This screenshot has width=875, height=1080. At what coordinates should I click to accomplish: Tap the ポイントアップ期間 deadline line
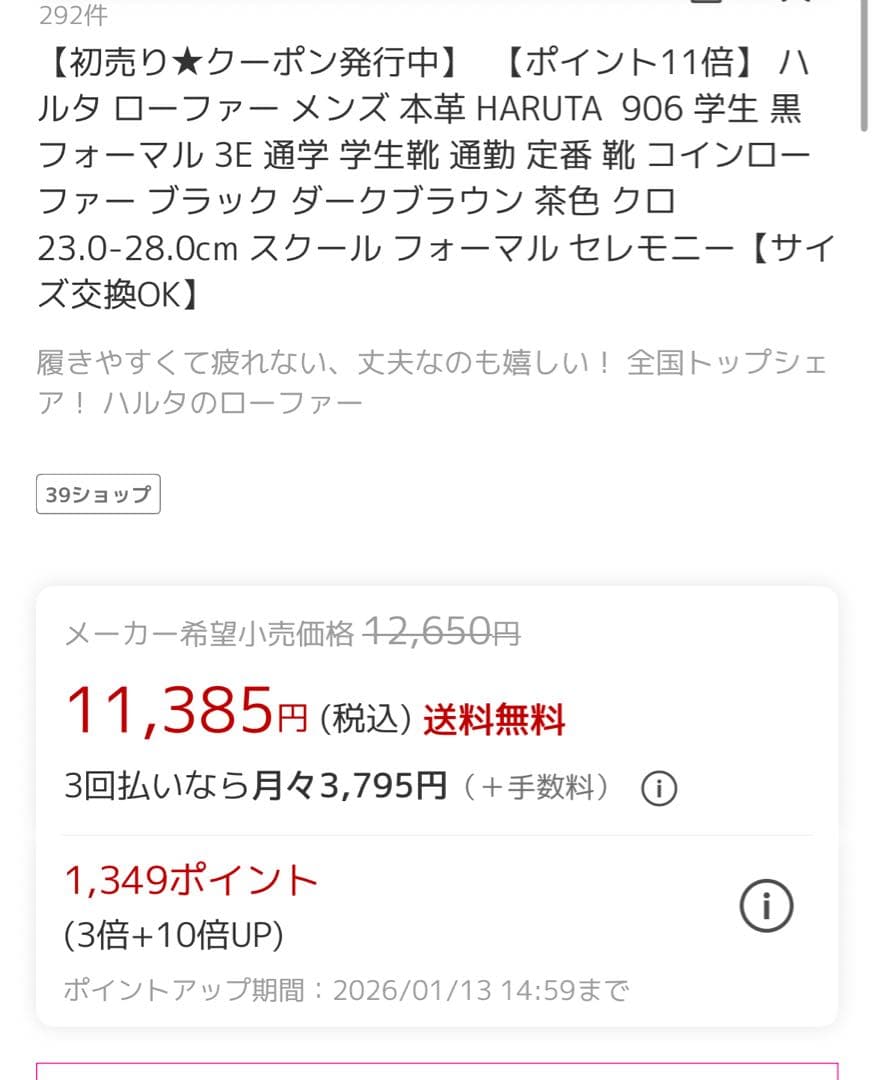click(346, 990)
